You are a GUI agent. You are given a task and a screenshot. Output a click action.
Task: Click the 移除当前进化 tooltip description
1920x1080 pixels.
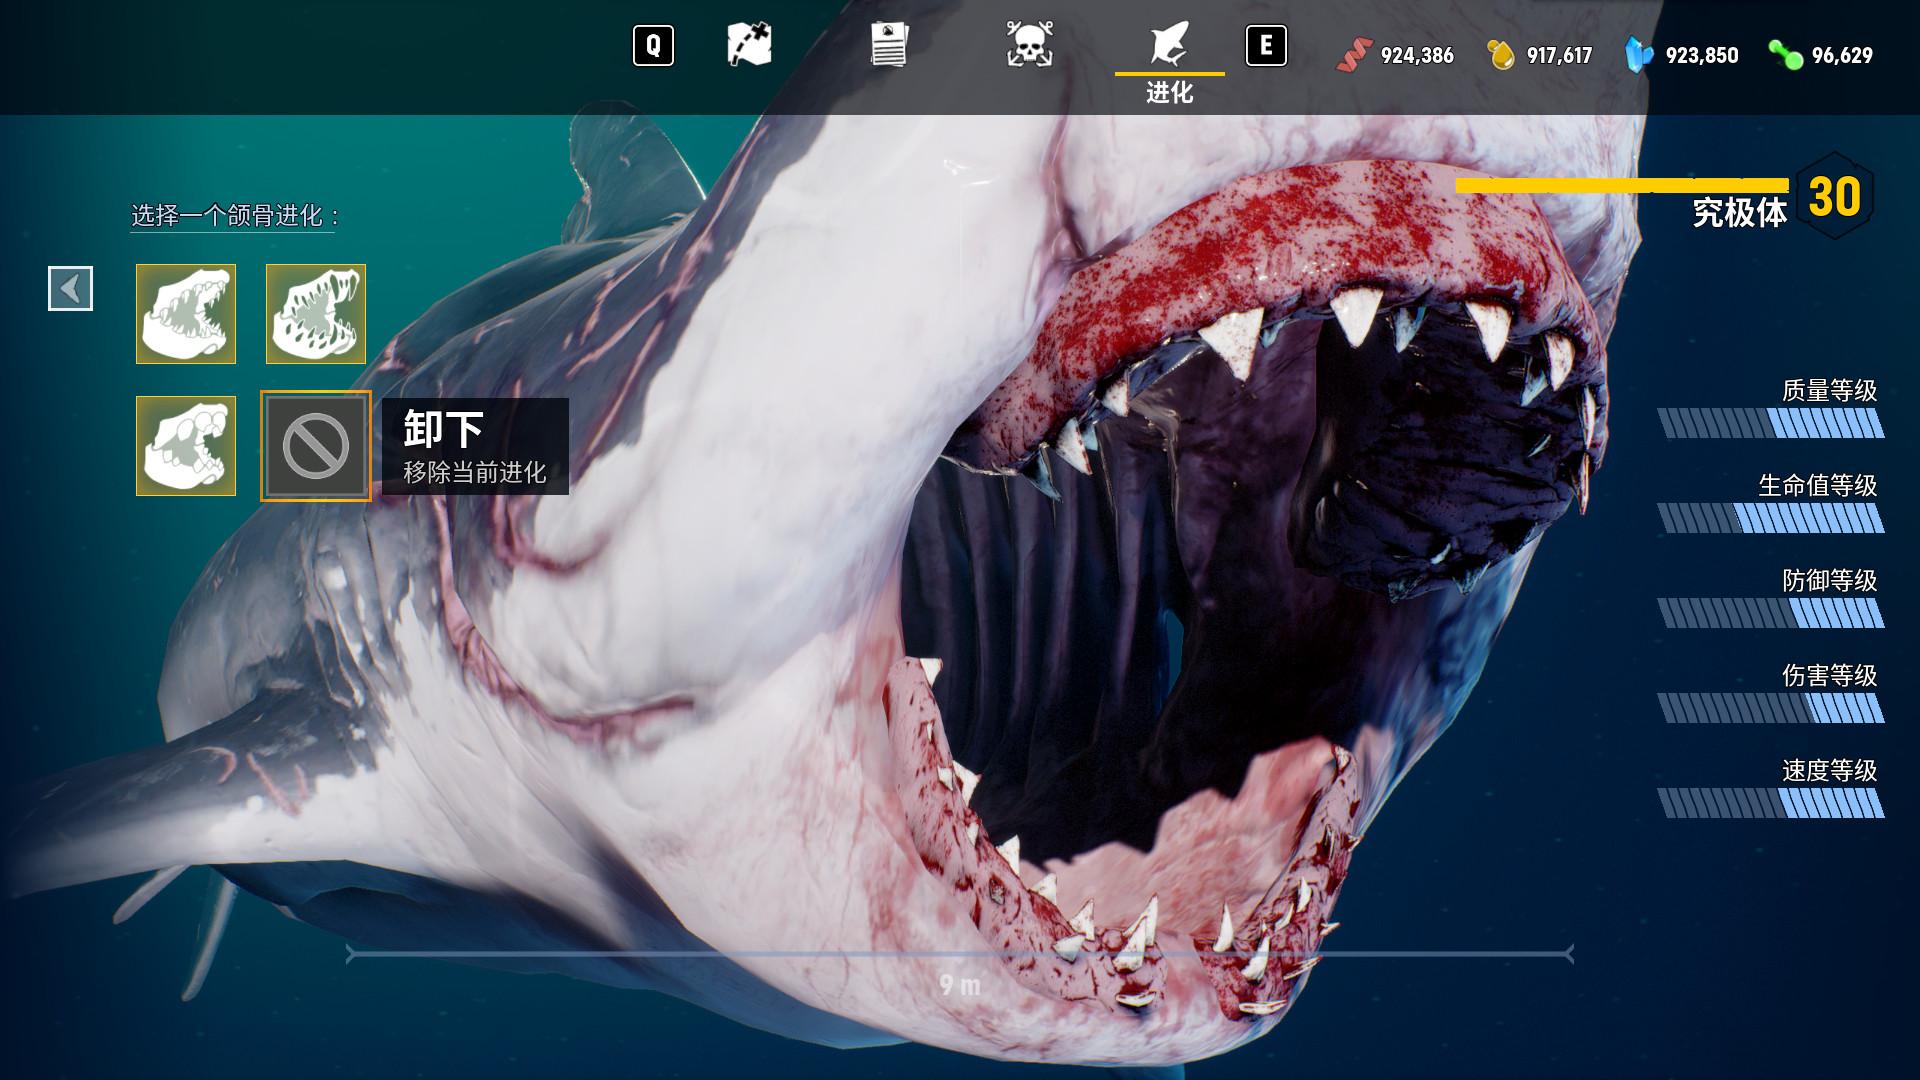[x=474, y=472]
